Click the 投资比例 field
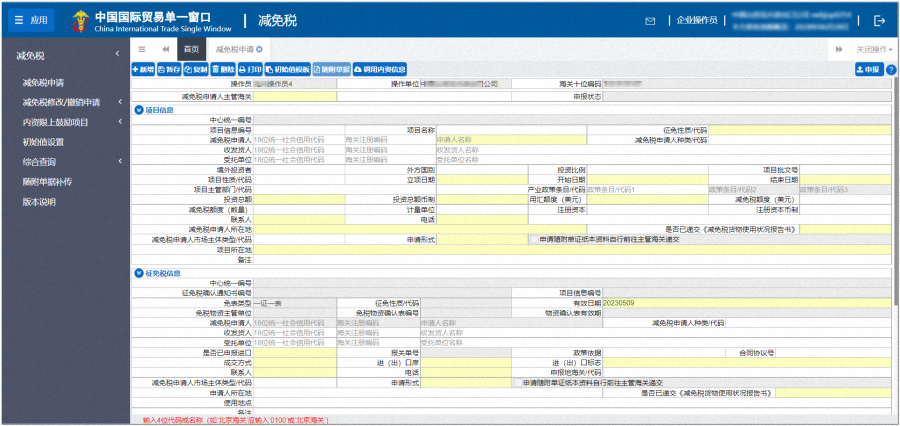This screenshot has height=426, width=900. click(x=647, y=170)
